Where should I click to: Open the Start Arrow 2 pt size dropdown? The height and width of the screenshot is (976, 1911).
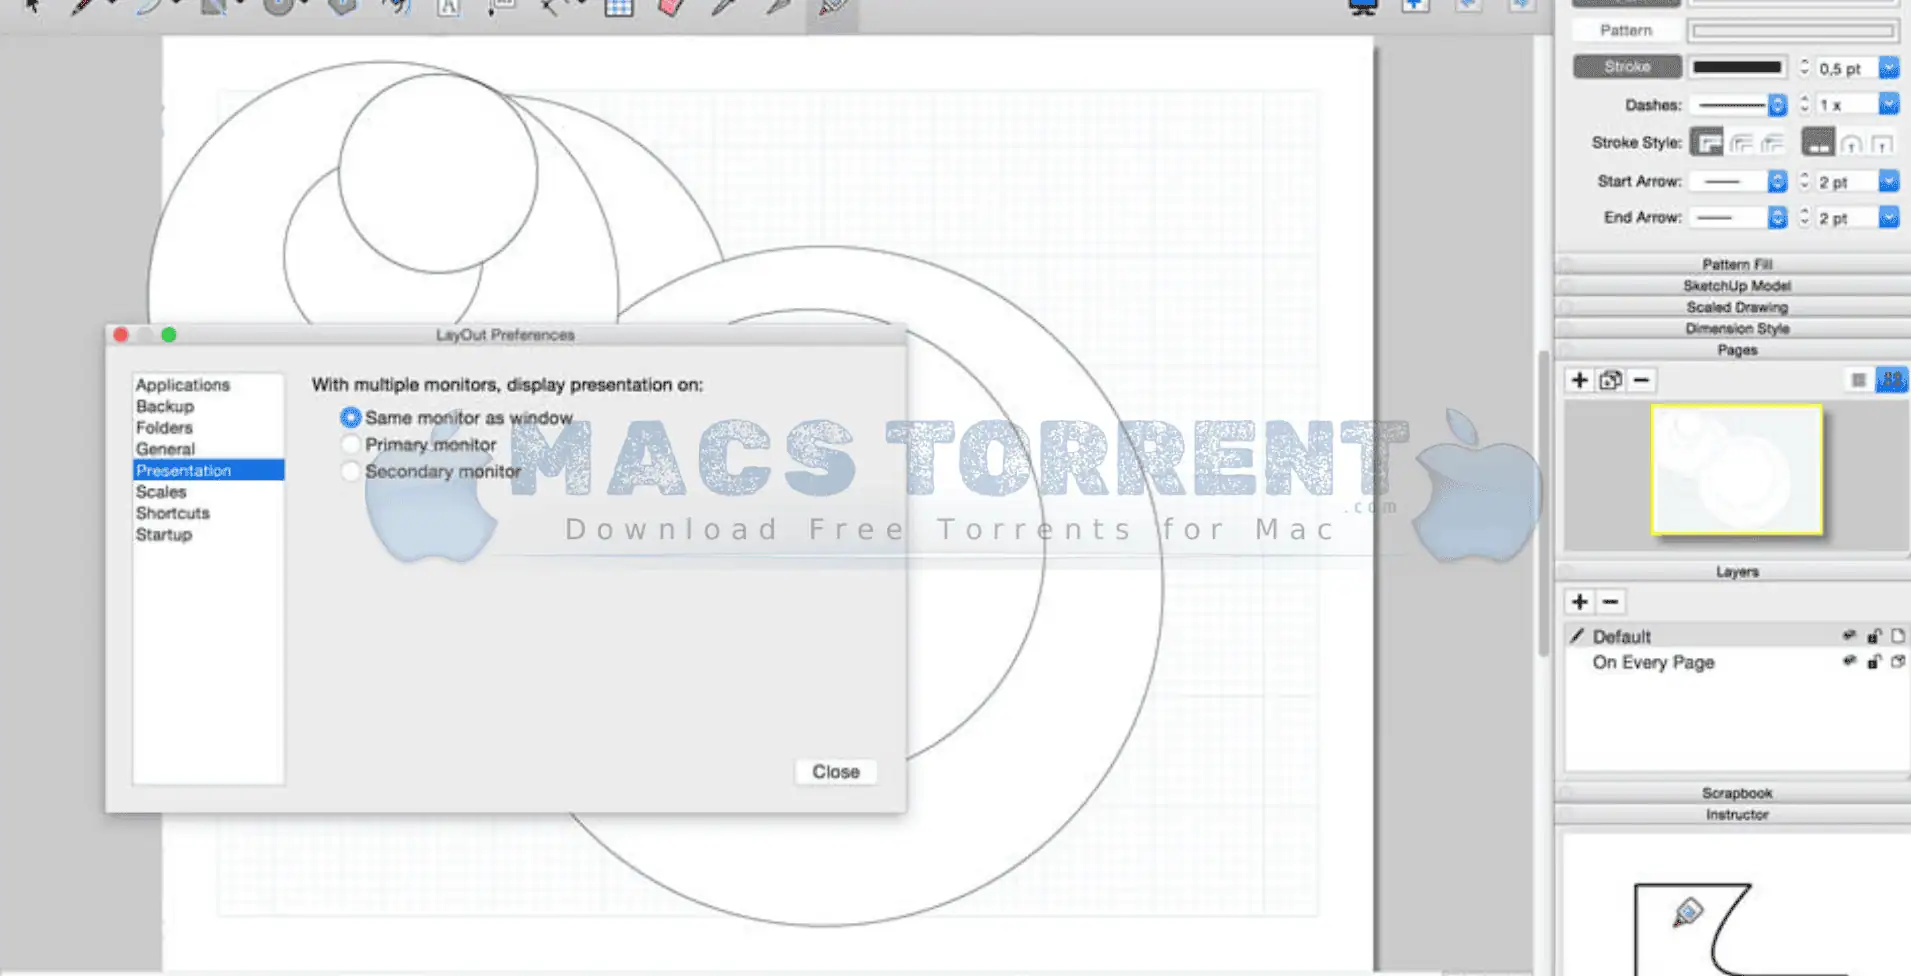coord(1888,181)
